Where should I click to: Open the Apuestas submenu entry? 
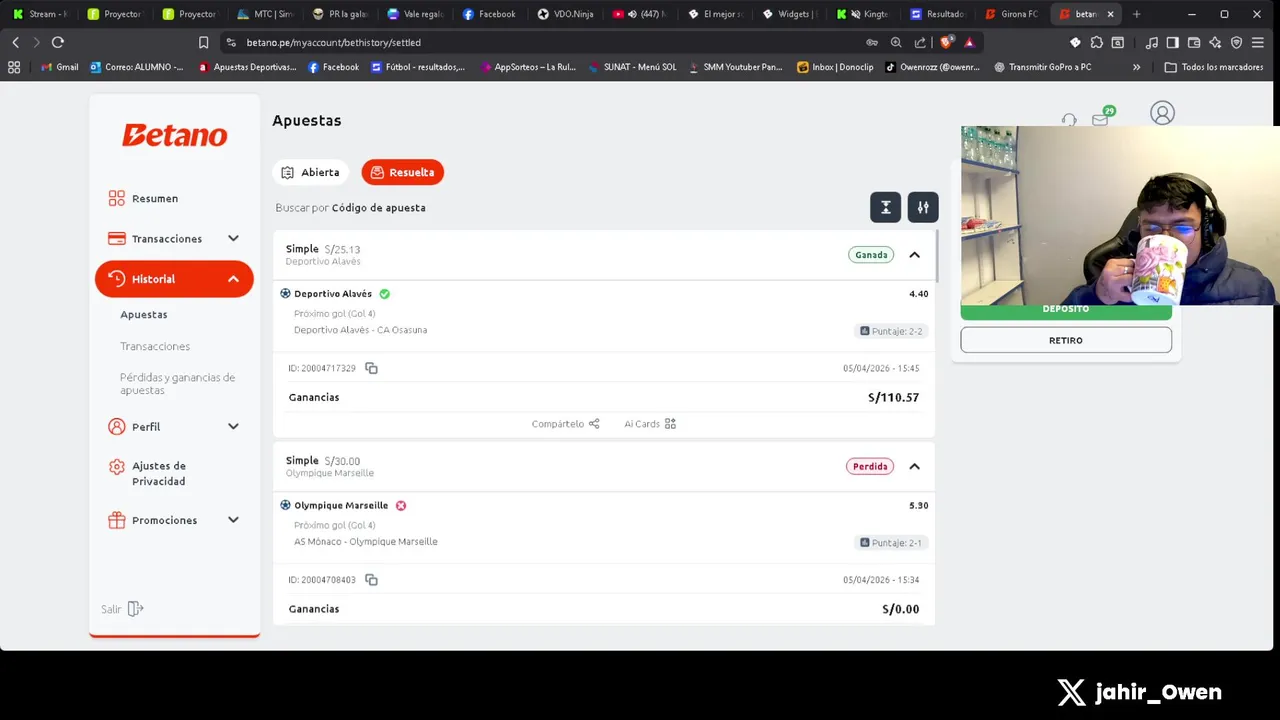click(x=144, y=314)
